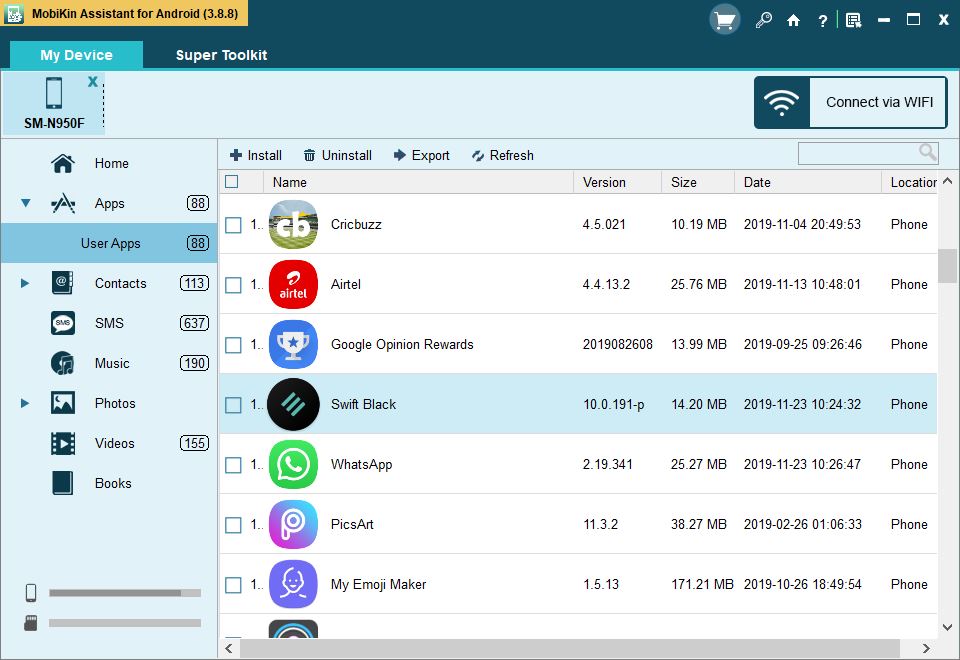960x660 pixels.
Task: Click the SD card storage usage bar
Action: [125, 623]
